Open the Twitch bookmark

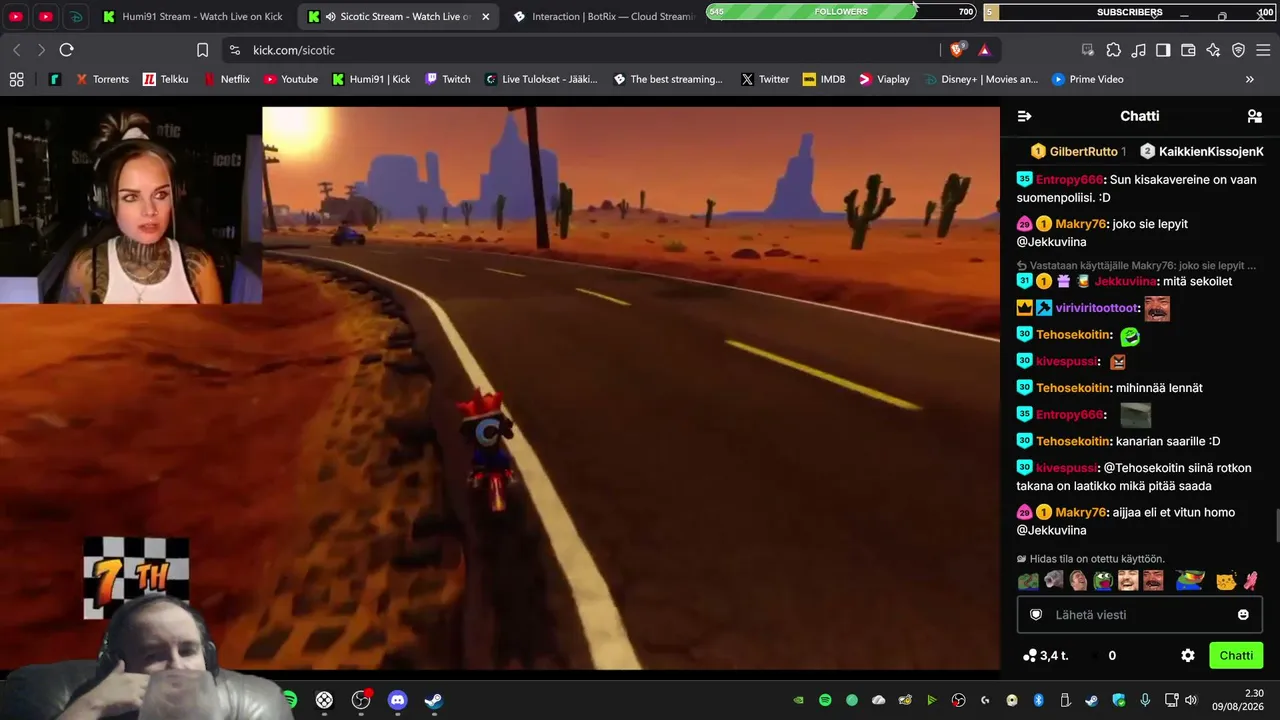click(x=447, y=79)
